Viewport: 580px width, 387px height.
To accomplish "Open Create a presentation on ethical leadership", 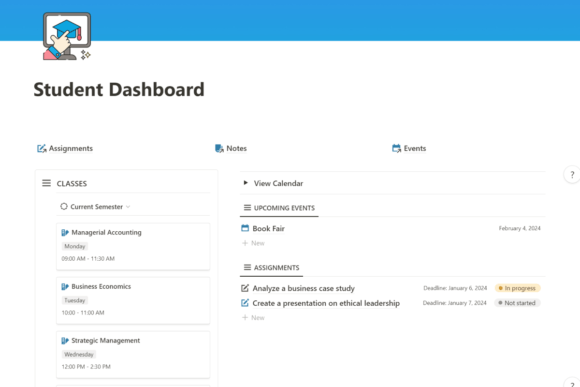I will 326,303.
